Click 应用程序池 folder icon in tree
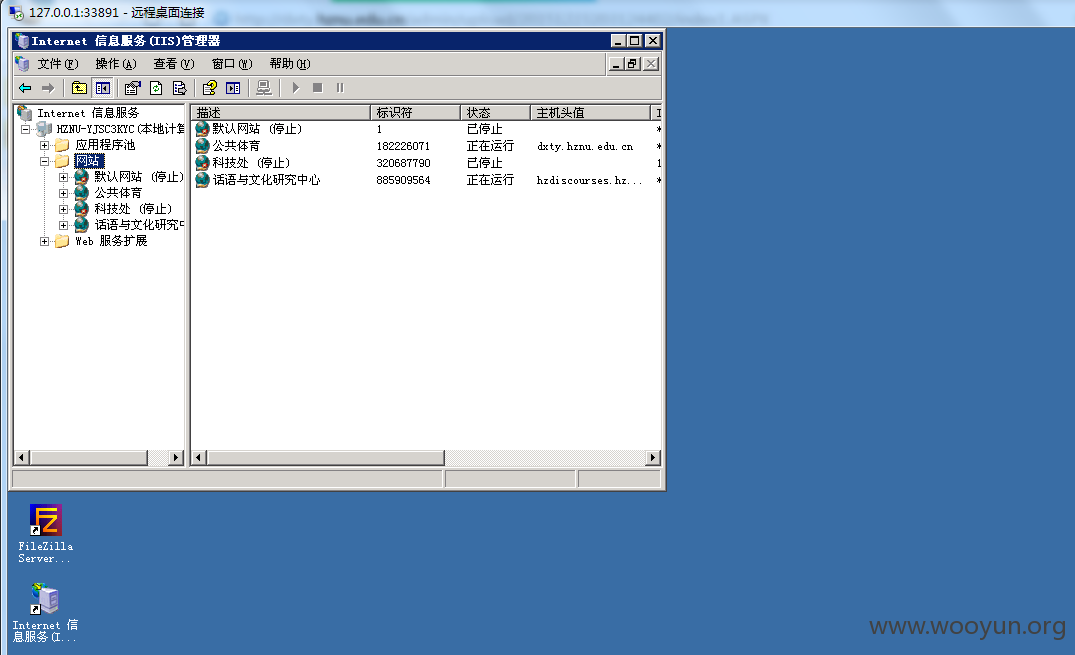 (x=62, y=145)
